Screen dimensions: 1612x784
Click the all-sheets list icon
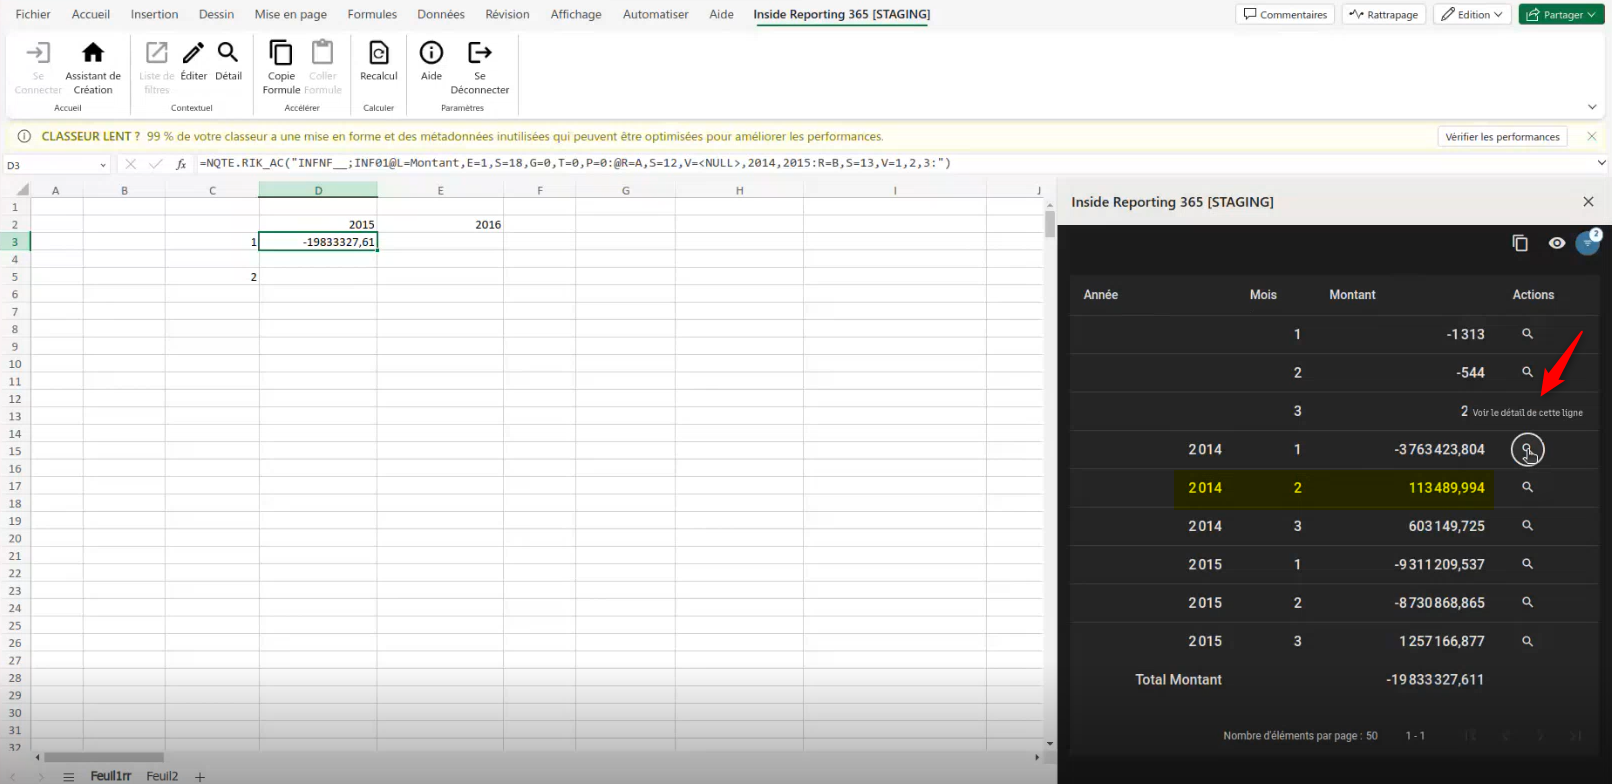68,777
